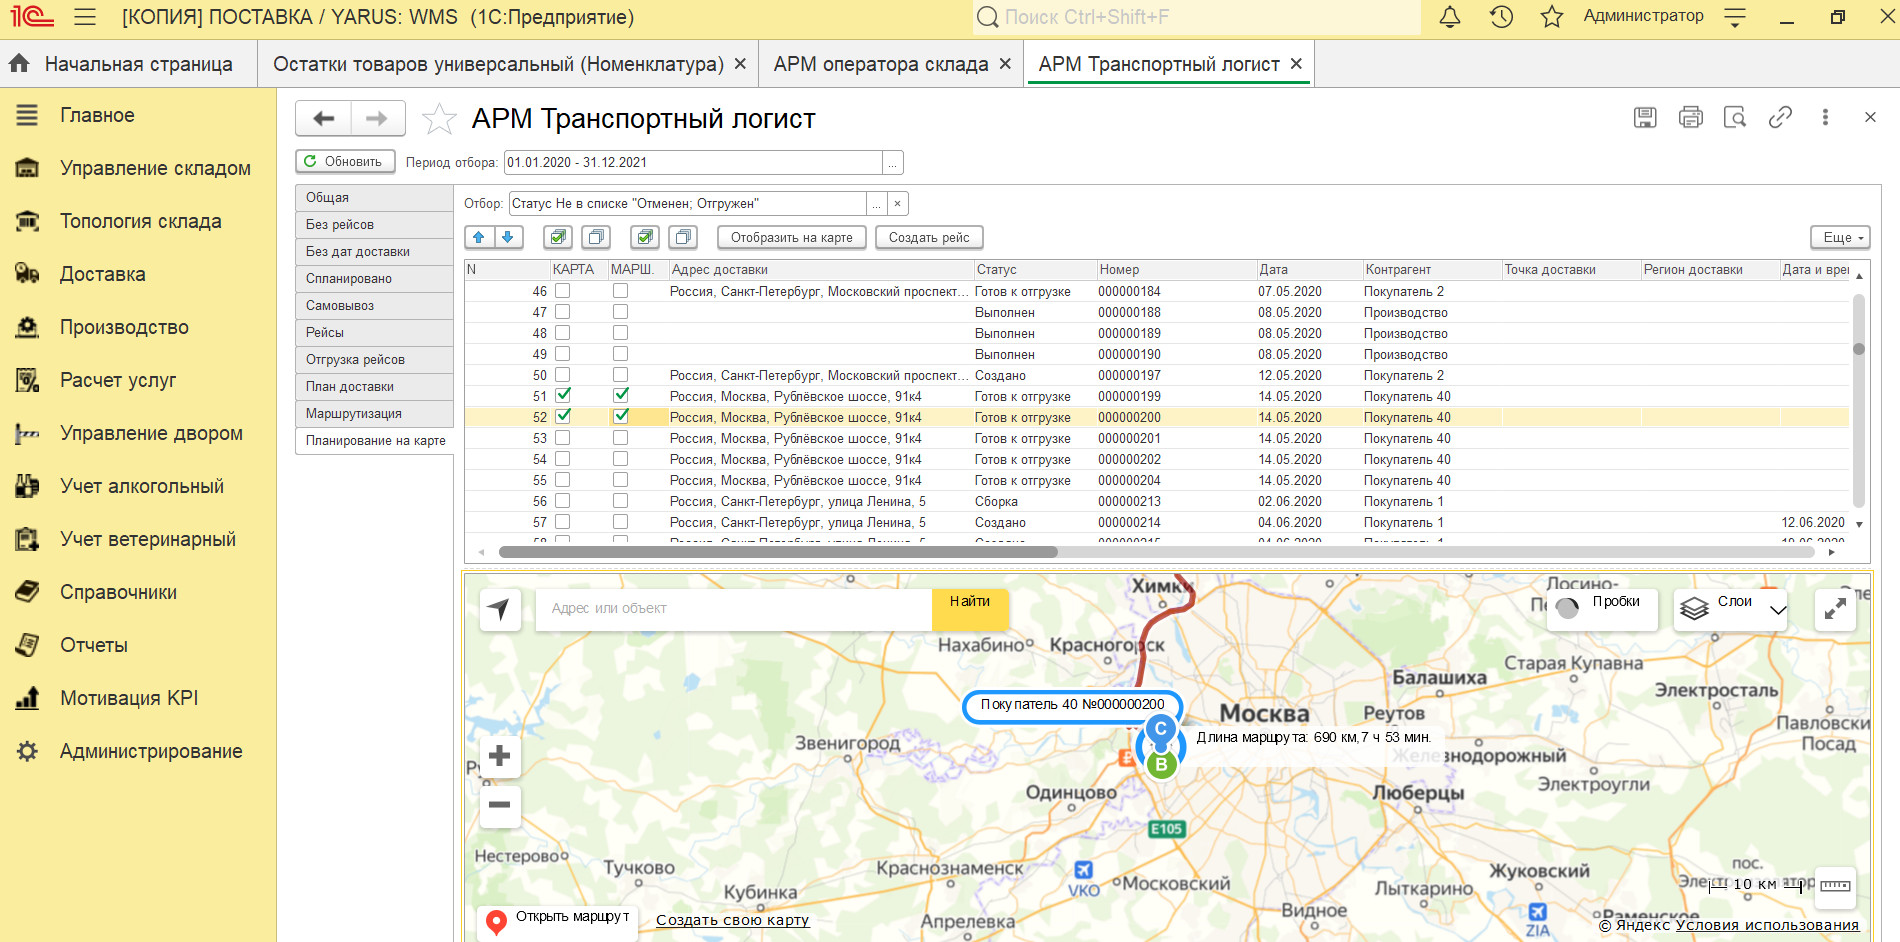Open the history clock icon

pyautogui.click(x=1501, y=17)
